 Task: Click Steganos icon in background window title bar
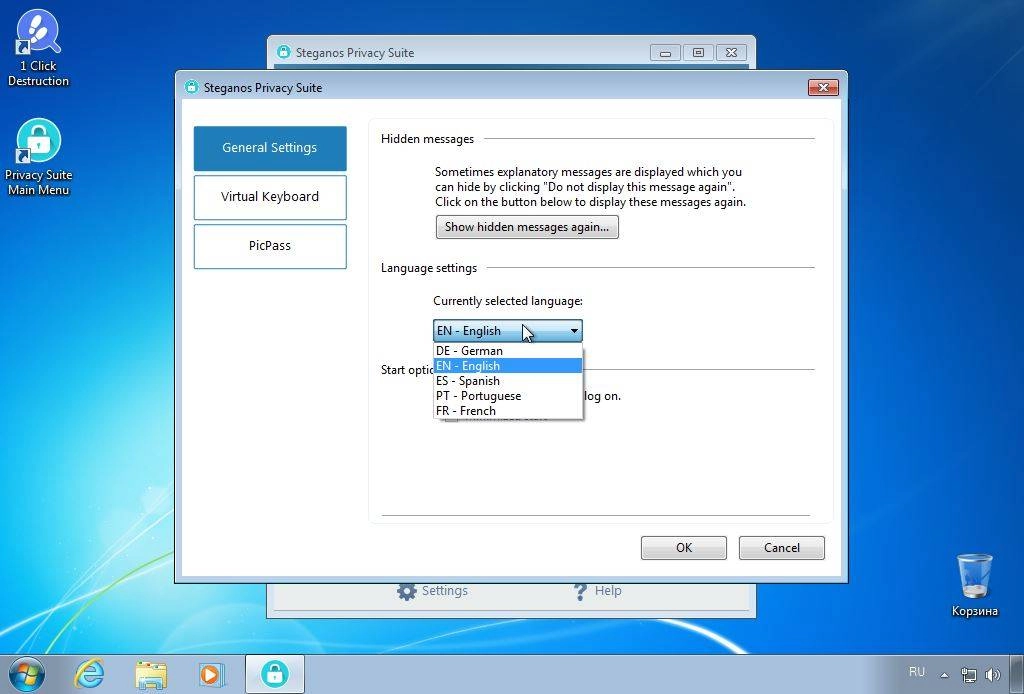(x=283, y=52)
